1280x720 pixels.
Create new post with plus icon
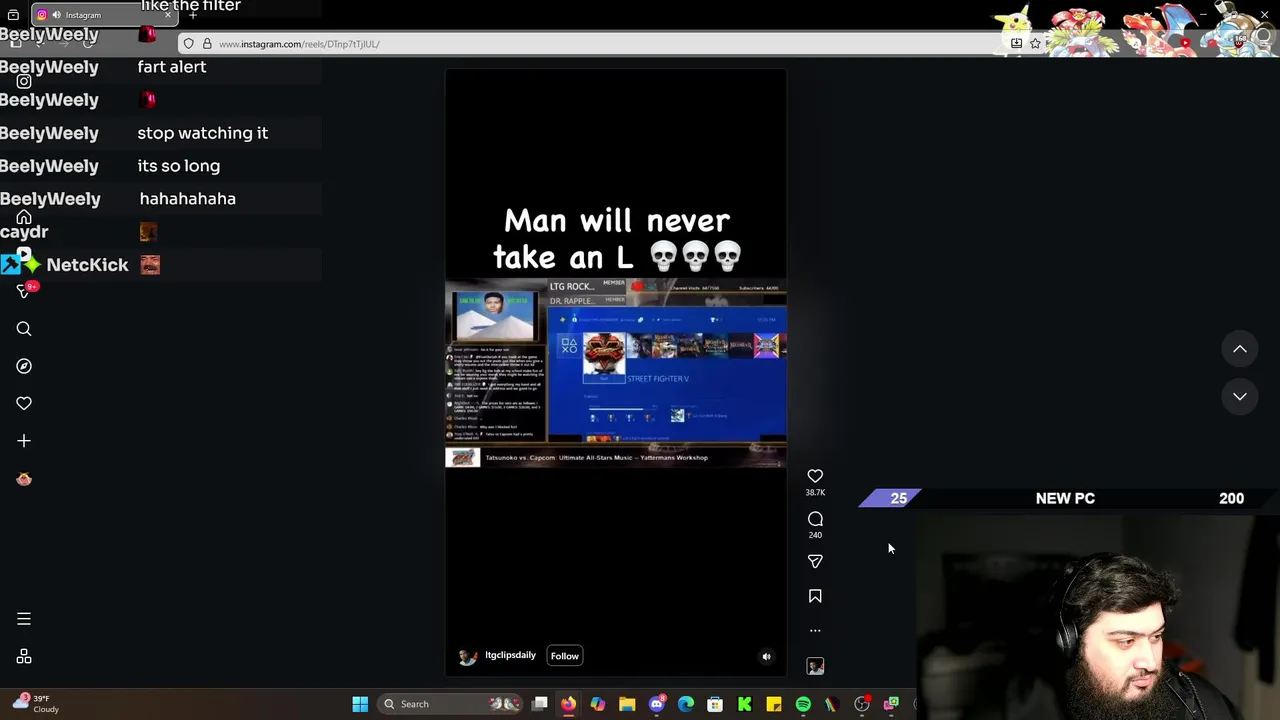click(24, 441)
